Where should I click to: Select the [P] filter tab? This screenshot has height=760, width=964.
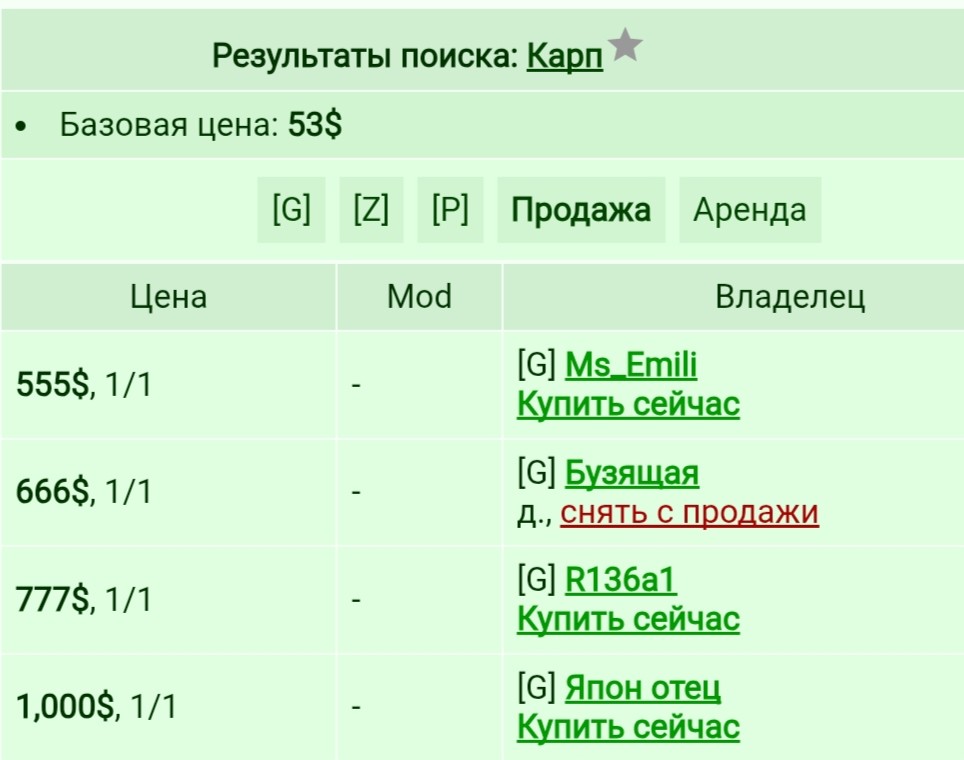[x=450, y=210]
